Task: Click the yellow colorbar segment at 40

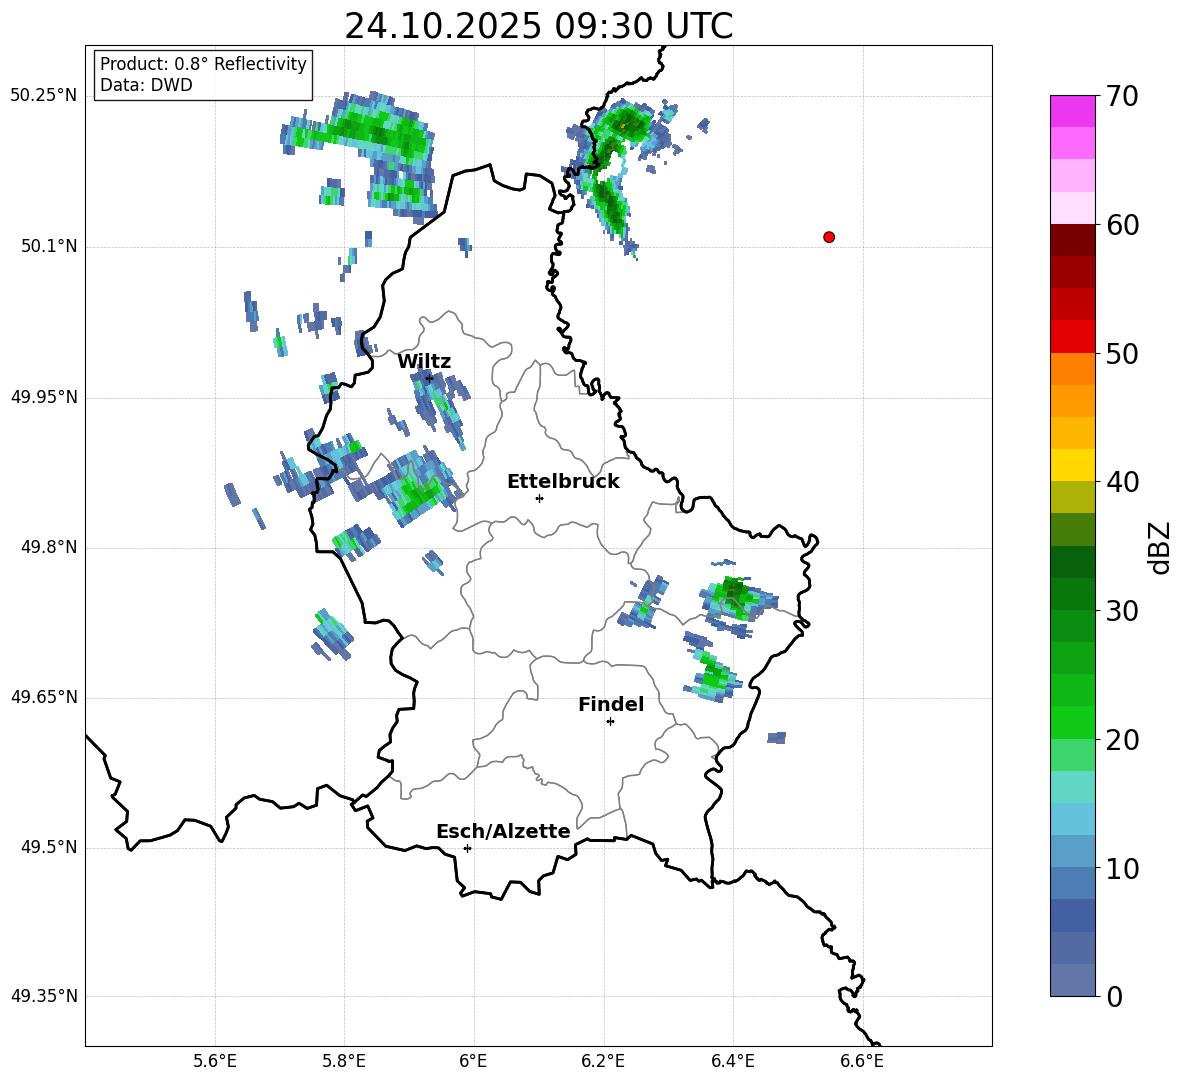Action: pyautogui.click(x=1073, y=465)
